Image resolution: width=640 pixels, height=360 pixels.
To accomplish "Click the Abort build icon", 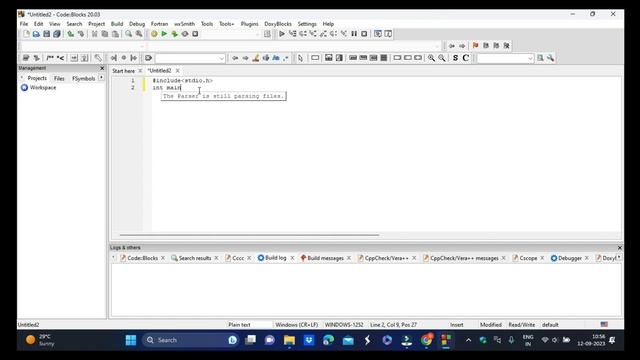I will pyautogui.click(x=195, y=34).
